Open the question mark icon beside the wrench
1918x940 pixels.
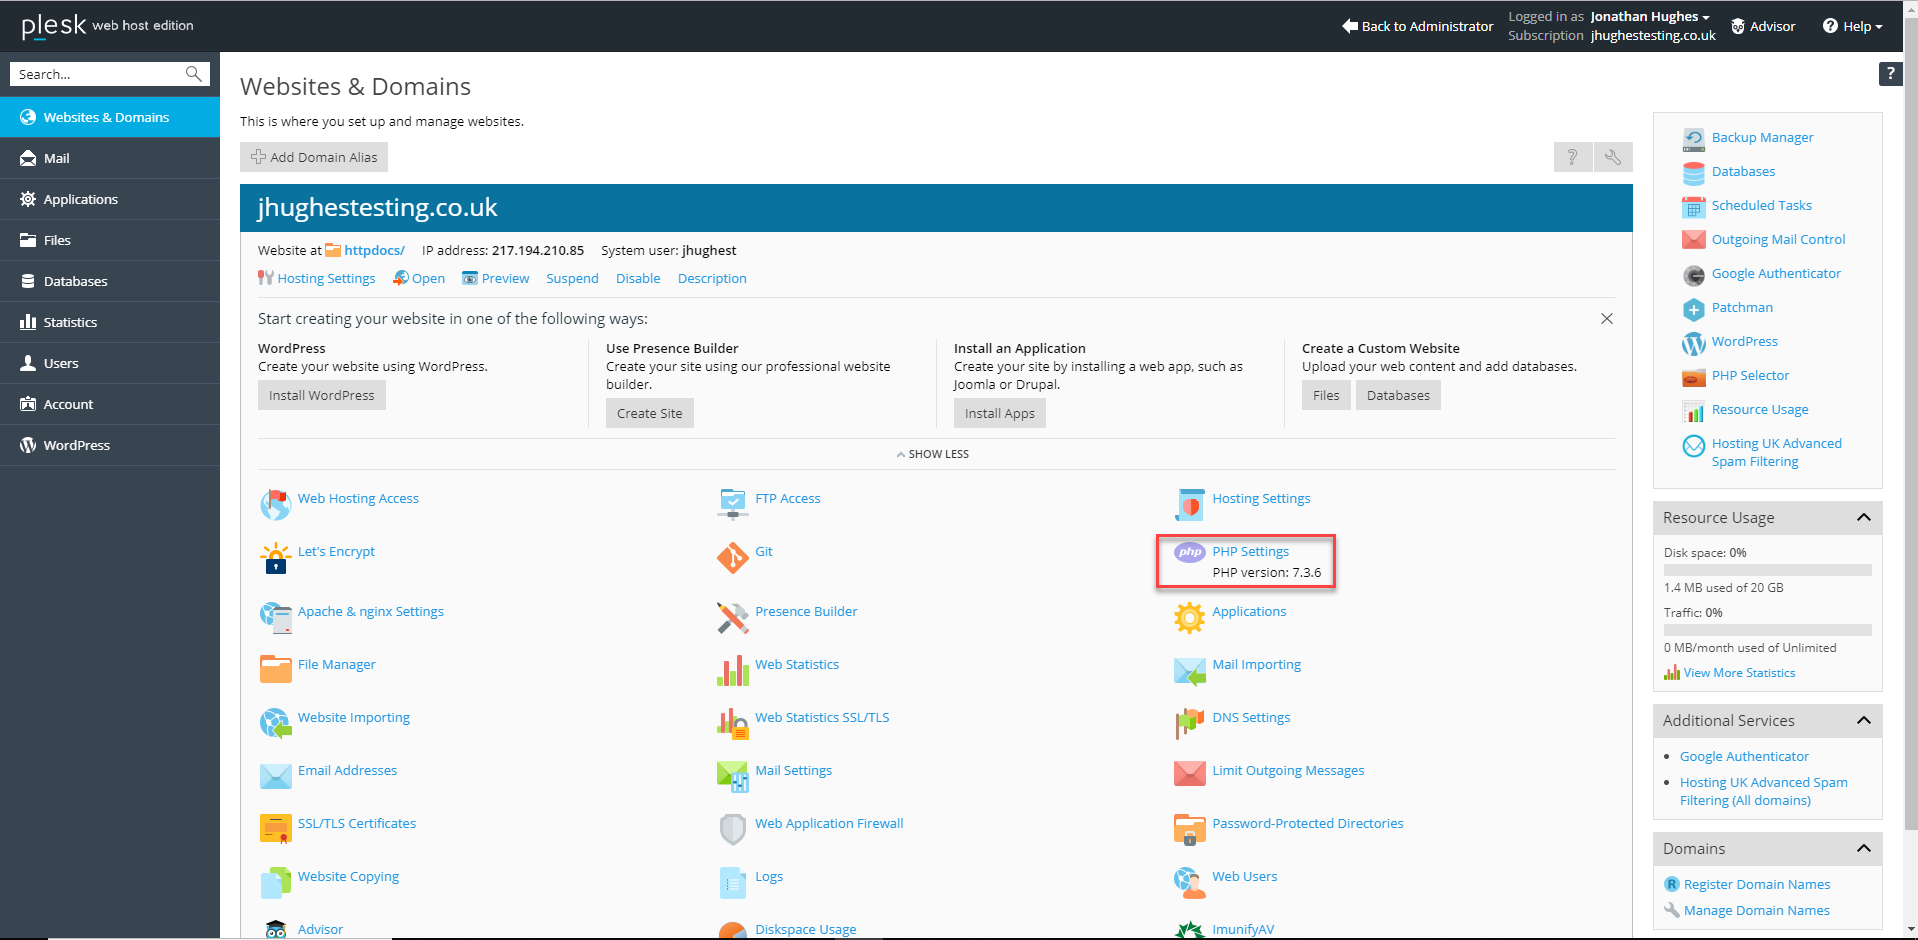[1573, 157]
